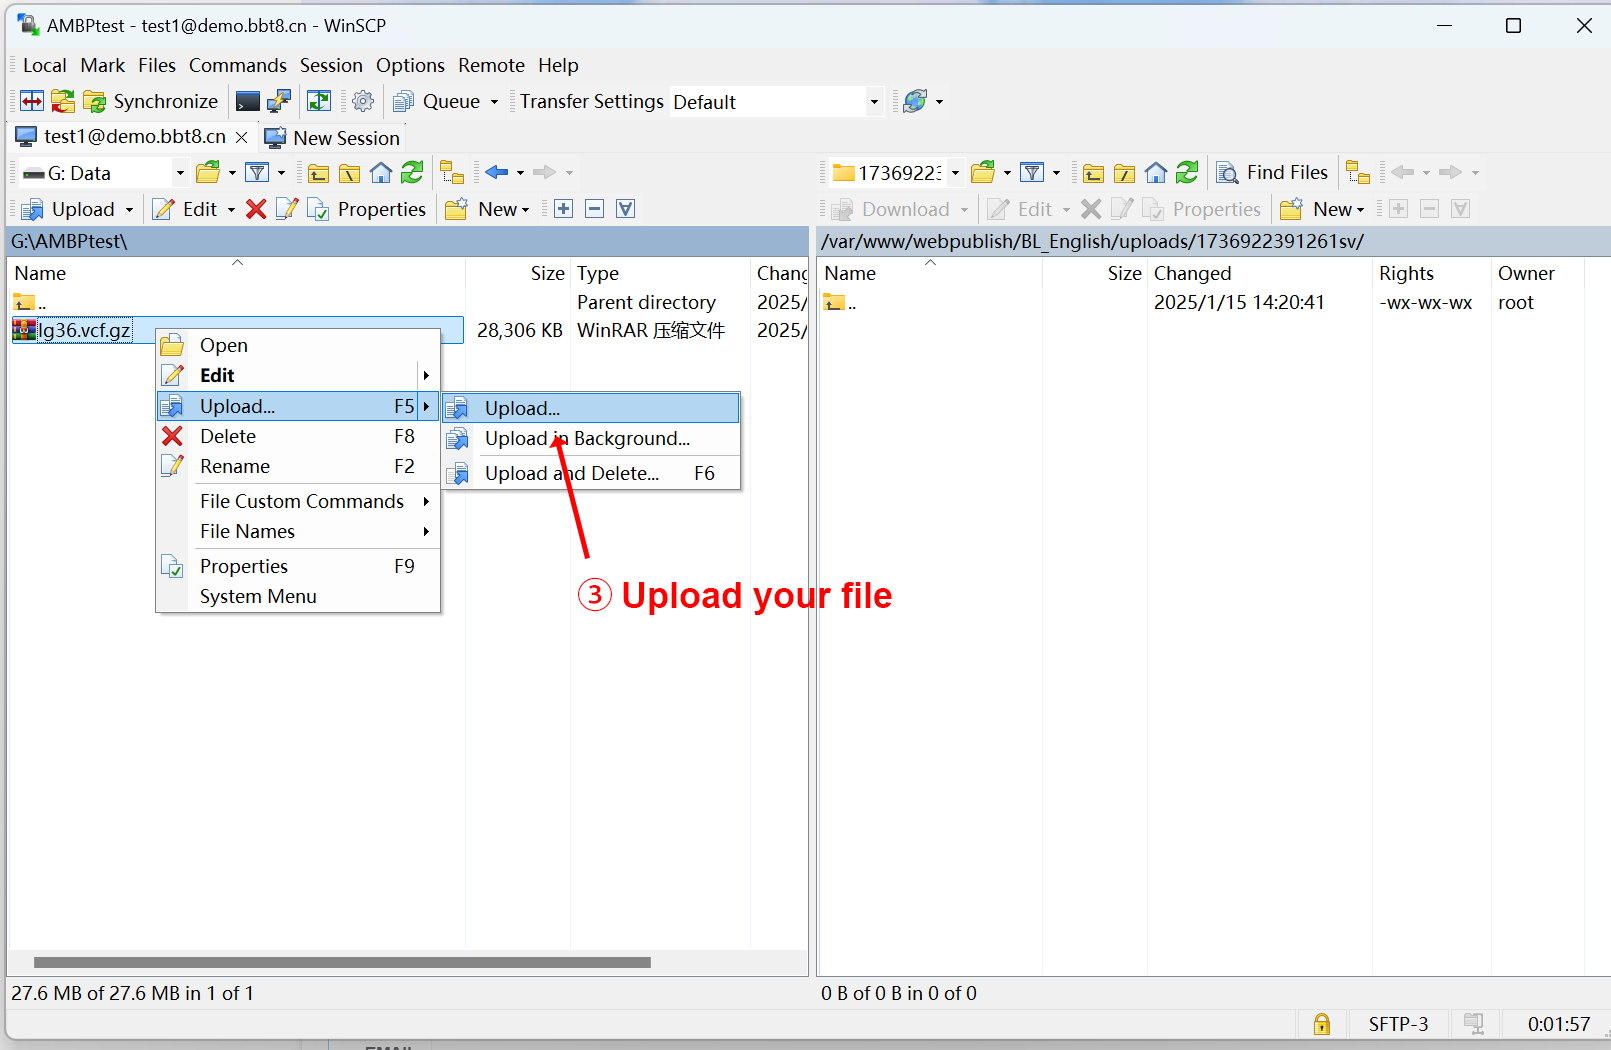Open the terminal console icon
This screenshot has width=1611, height=1050.
coord(247,101)
